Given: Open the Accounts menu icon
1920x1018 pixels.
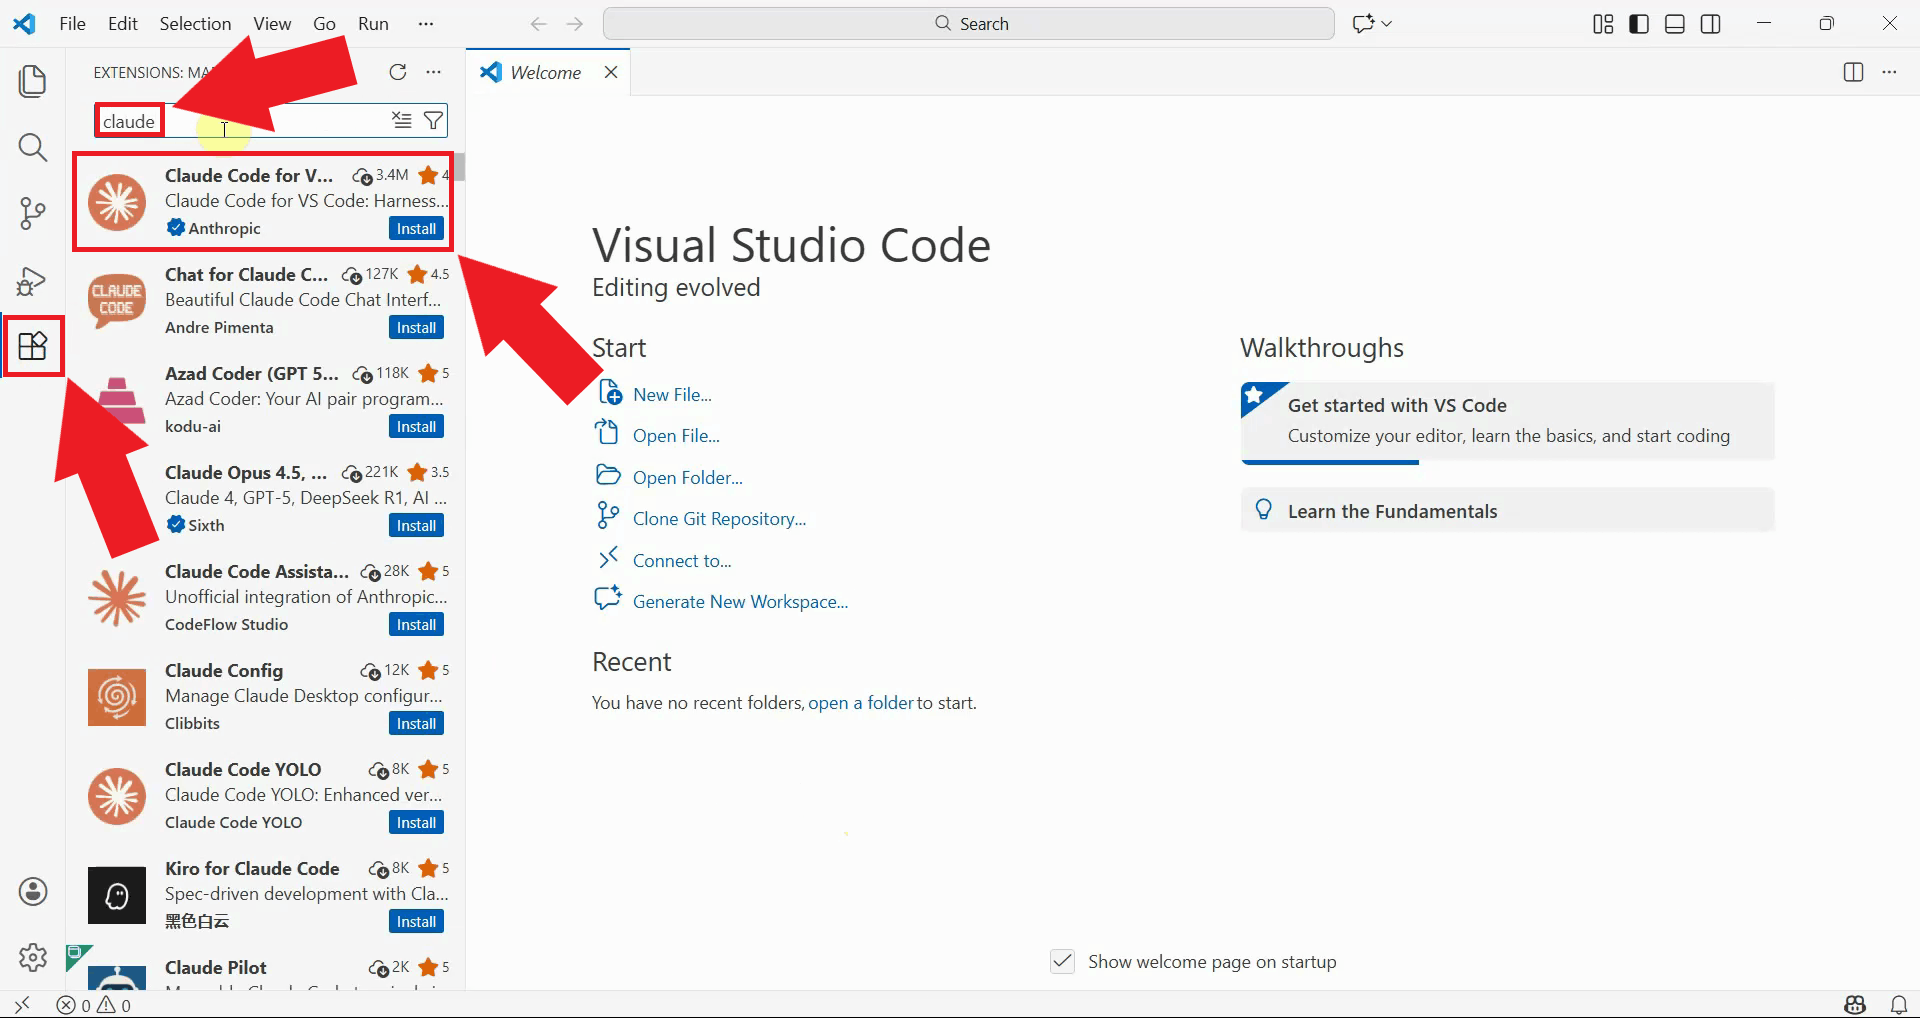Looking at the screenshot, I should (33, 891).
